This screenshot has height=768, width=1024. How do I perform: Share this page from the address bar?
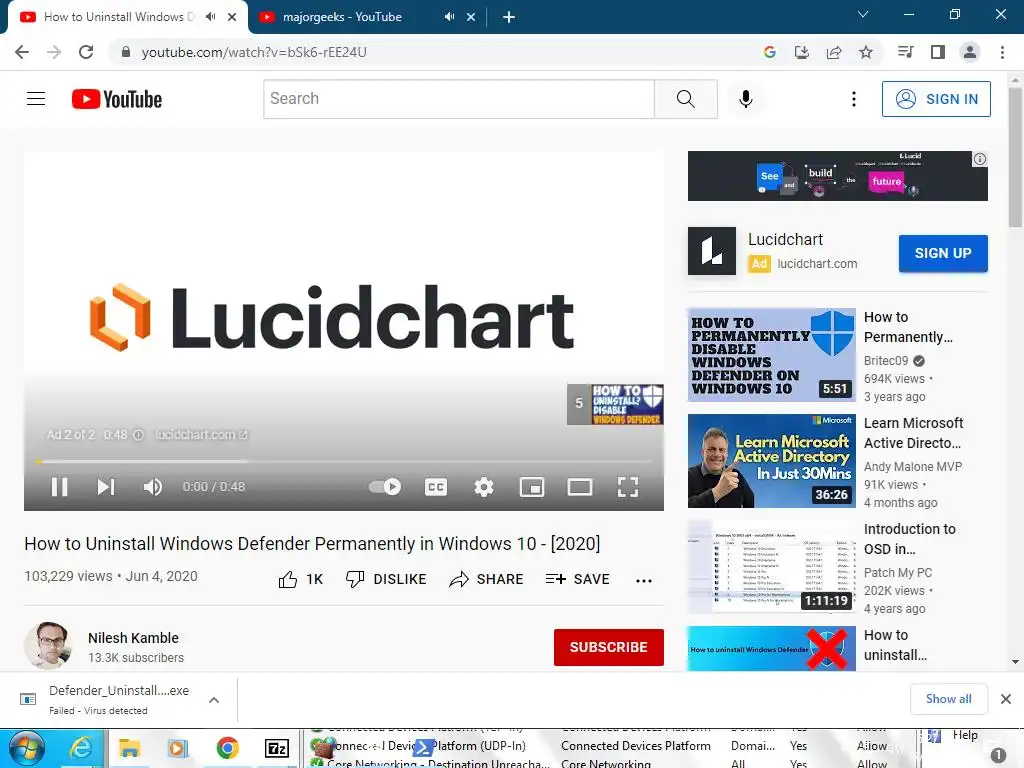tap(834, 52)
